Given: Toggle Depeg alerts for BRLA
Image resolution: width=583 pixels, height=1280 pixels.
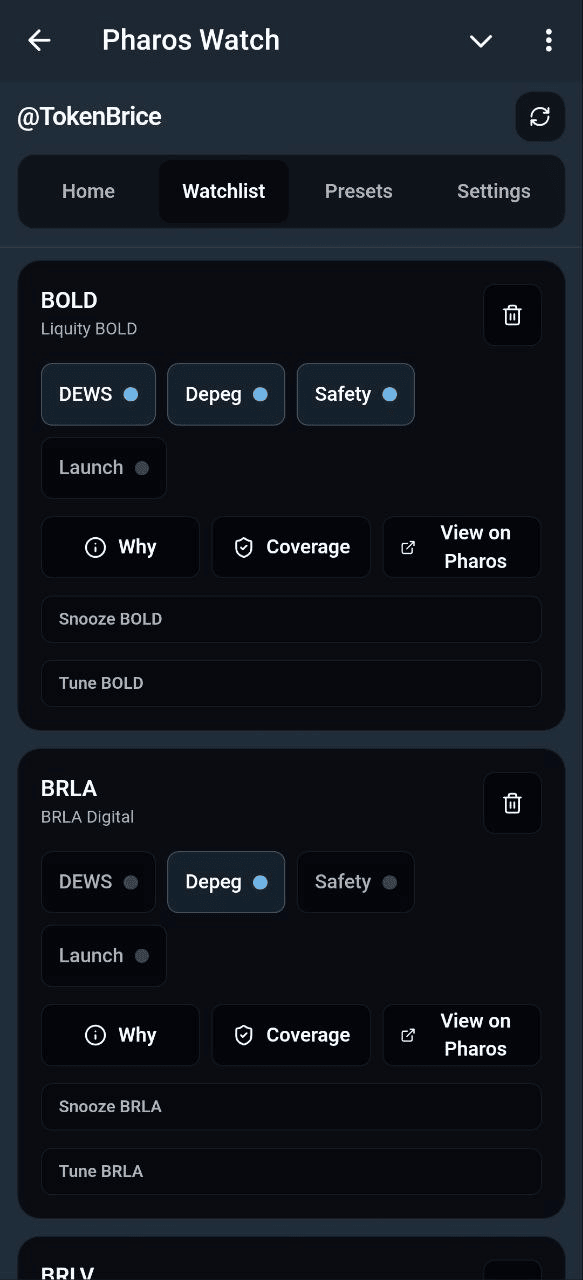Looking at the screenshot, I should pos(226,882).
